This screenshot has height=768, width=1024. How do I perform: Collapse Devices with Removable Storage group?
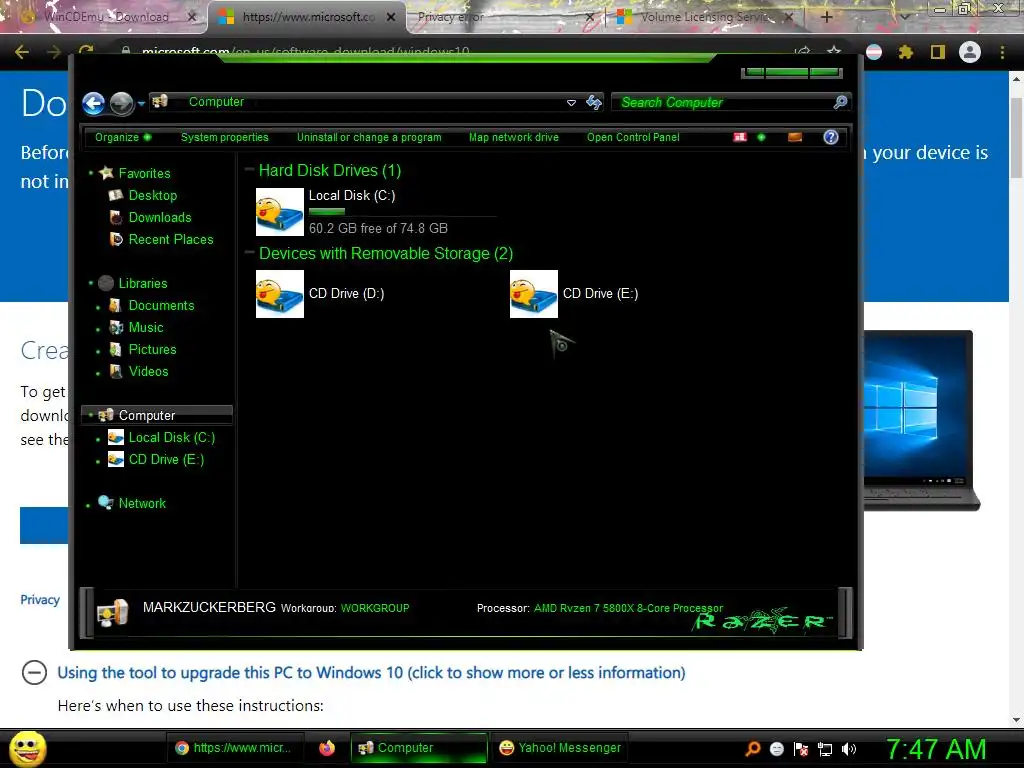click(x=249, y=253)
